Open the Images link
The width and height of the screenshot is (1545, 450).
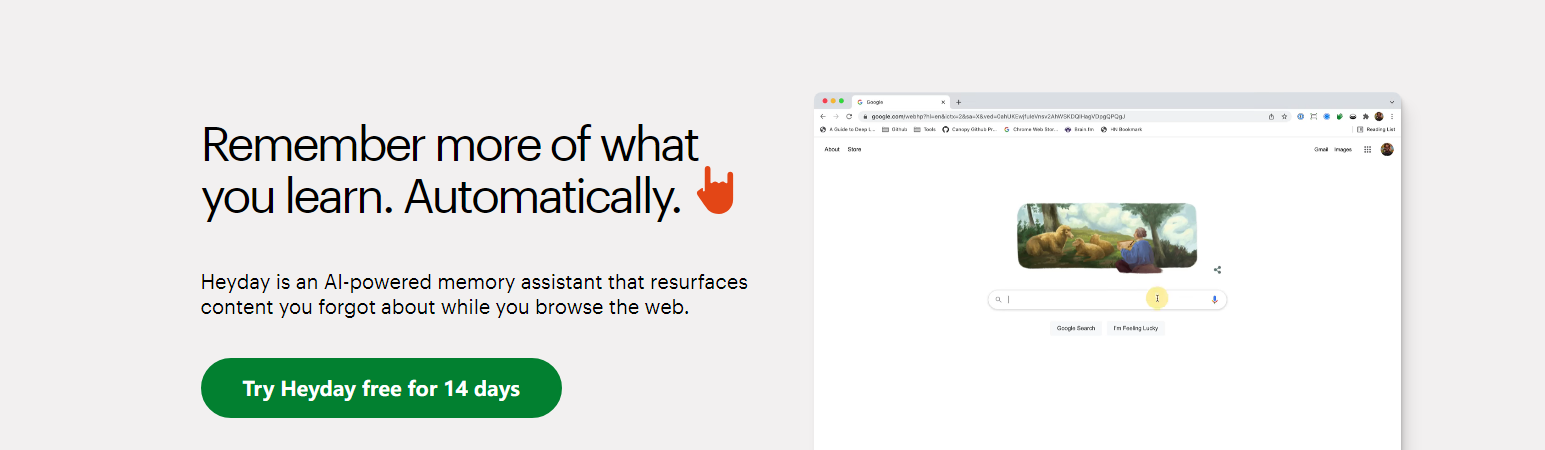coord(1343,149)
